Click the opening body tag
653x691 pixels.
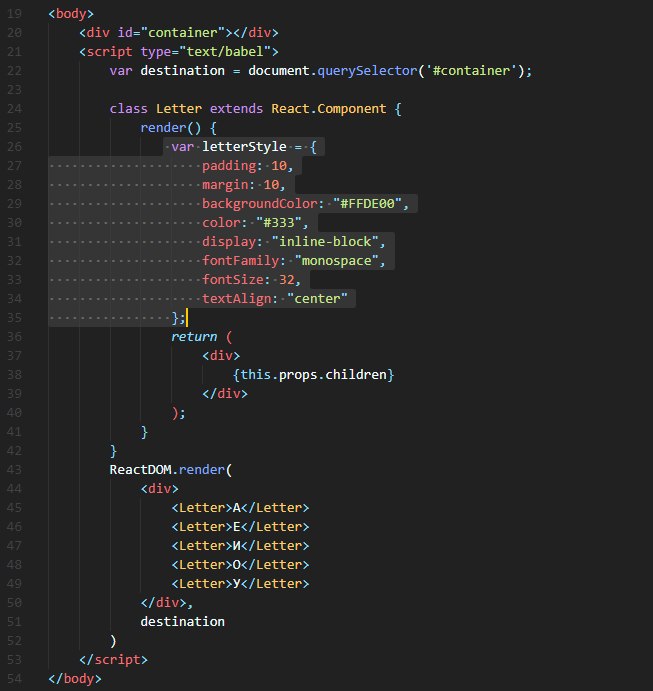[71, 14]
